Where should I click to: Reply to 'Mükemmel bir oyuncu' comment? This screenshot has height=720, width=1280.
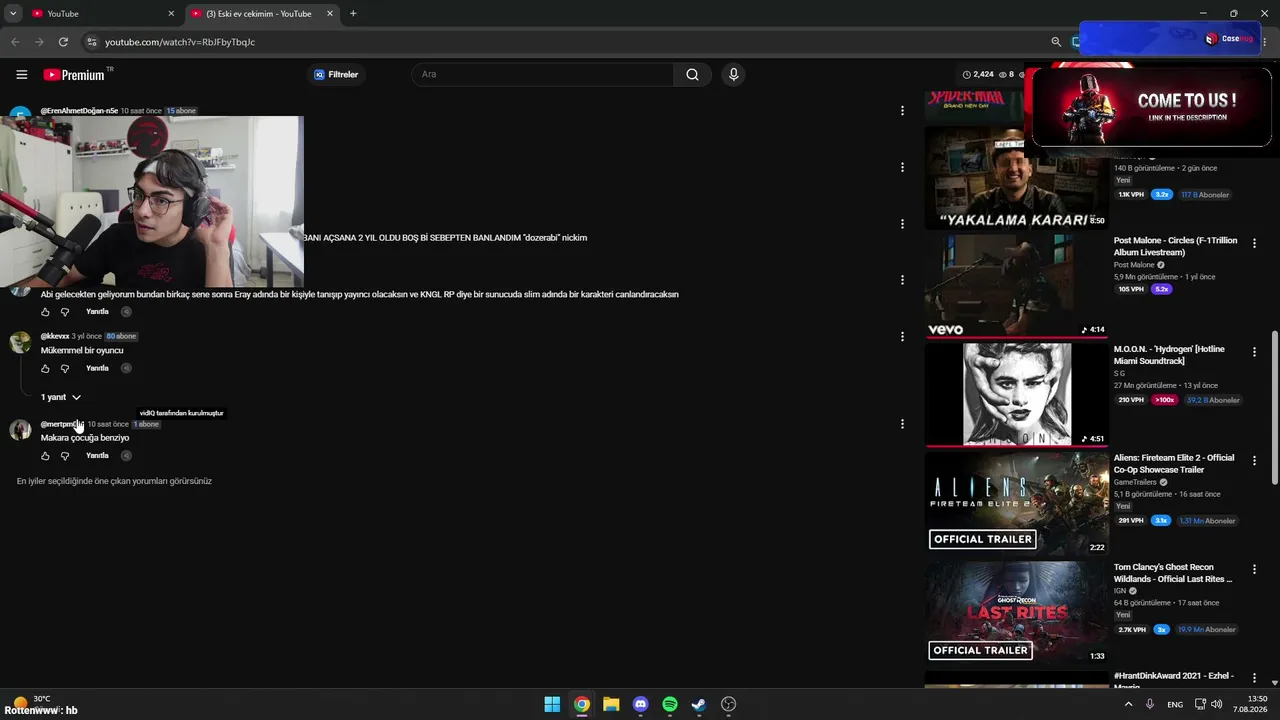click(x=97, y=369)
